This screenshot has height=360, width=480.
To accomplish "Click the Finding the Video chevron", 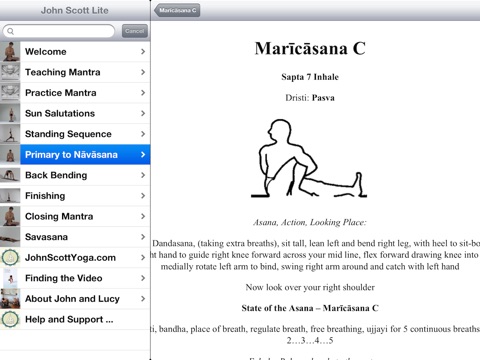I will 143,278.
